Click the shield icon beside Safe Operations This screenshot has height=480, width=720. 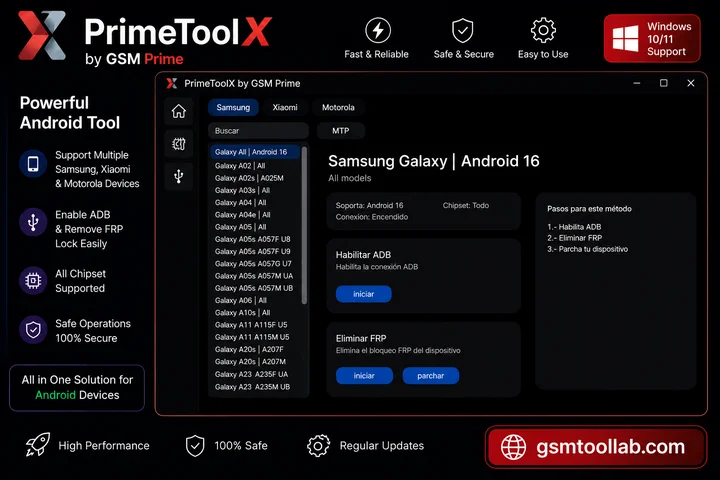[33, 329]
